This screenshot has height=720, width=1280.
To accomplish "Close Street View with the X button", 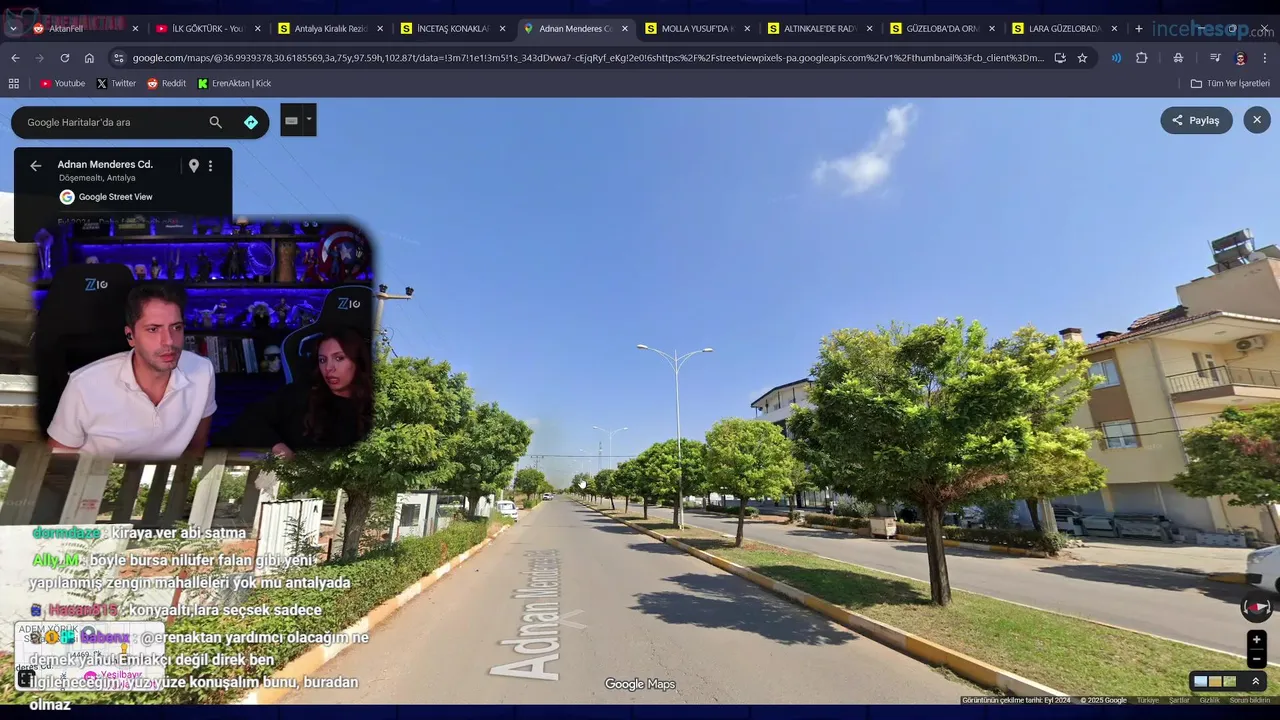I will pyautogui.click(x=1257, y=120).
